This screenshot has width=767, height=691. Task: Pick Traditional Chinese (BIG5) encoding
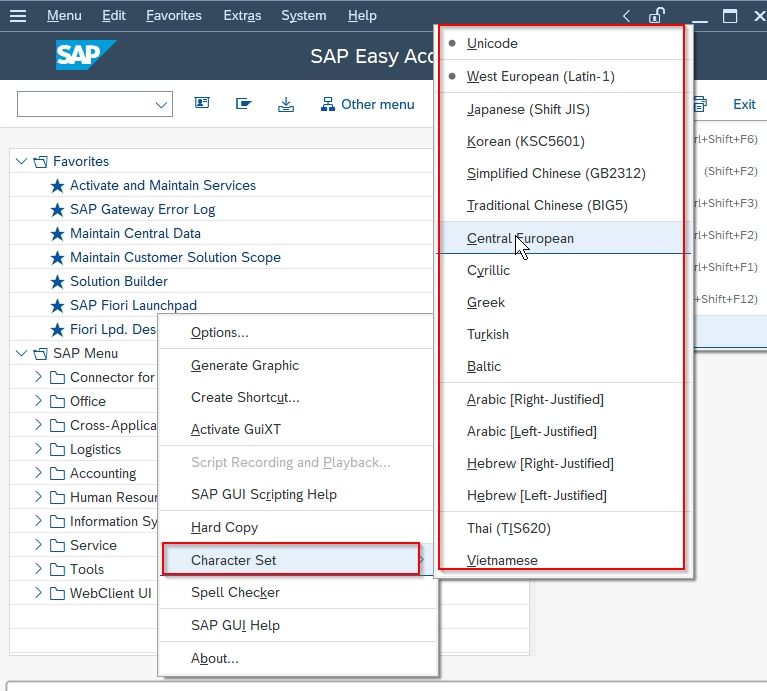click(562, 205)
